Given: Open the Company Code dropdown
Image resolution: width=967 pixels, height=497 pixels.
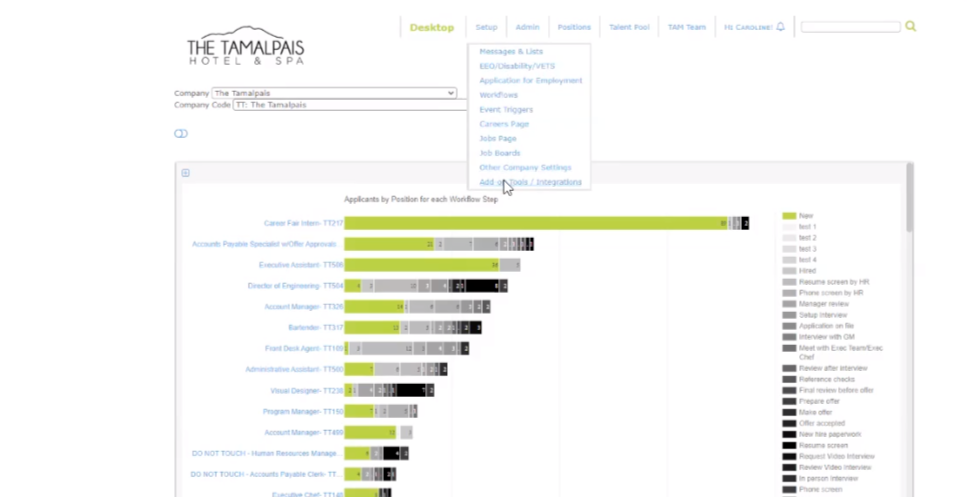Looking at the screenshot, I should (x=350, y=105).
